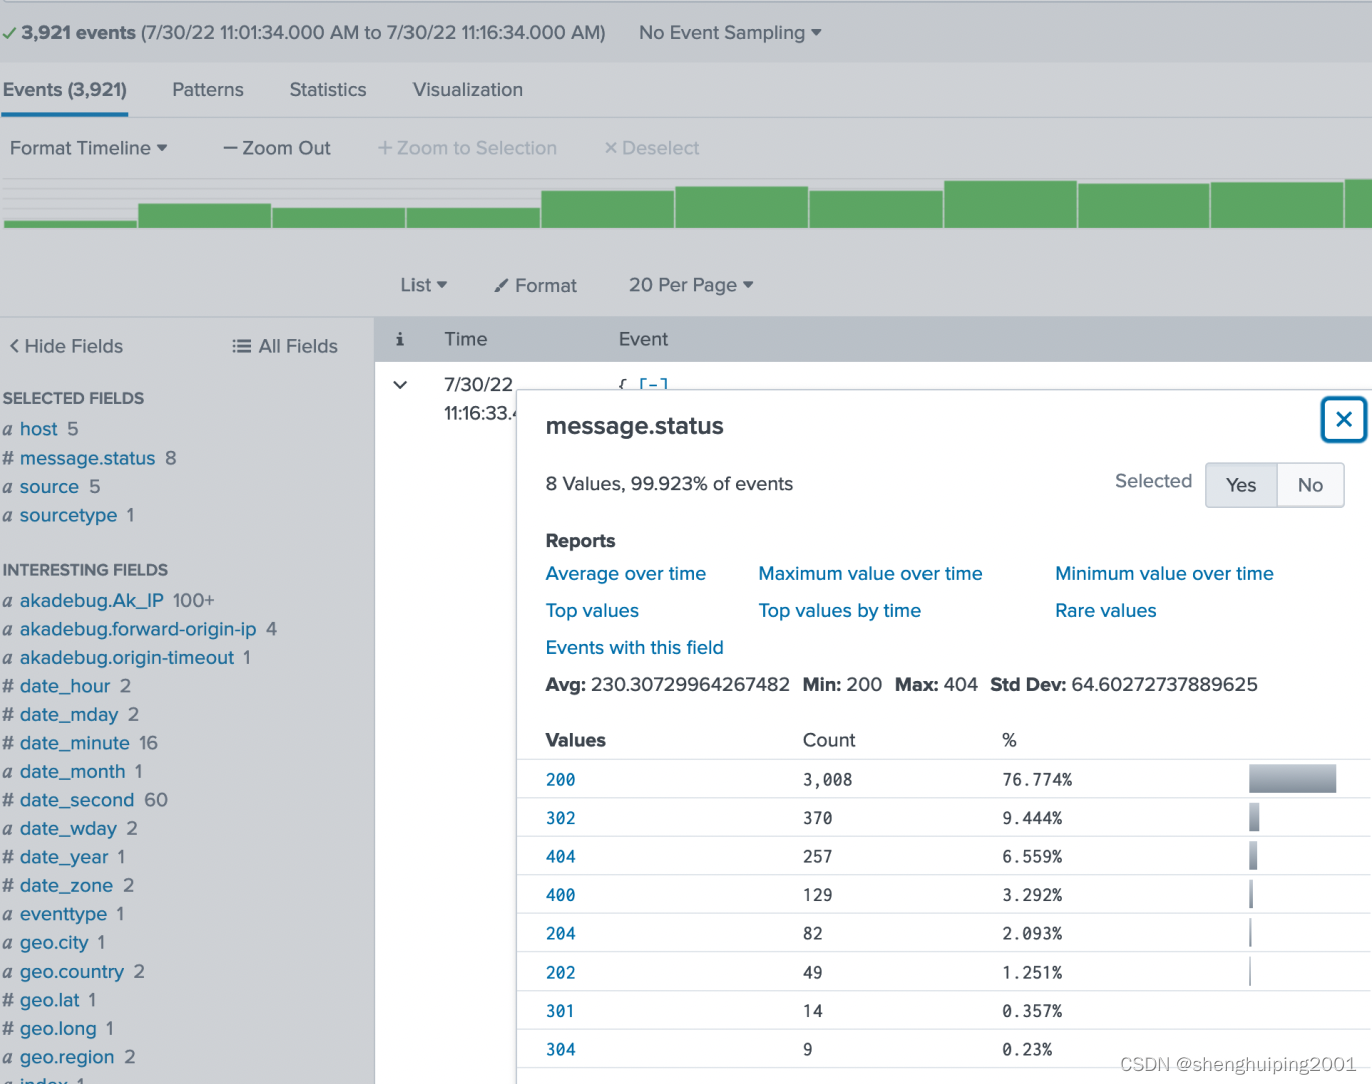Switch to the Patterns tab
This screenshot has width=1372, height=1084.
coord(207,90)
